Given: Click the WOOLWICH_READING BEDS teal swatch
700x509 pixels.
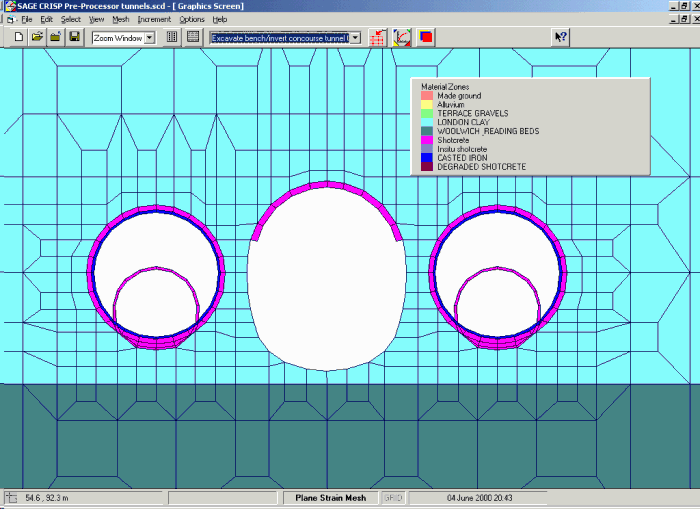Looking at the screenshot, I should (427, 131).
